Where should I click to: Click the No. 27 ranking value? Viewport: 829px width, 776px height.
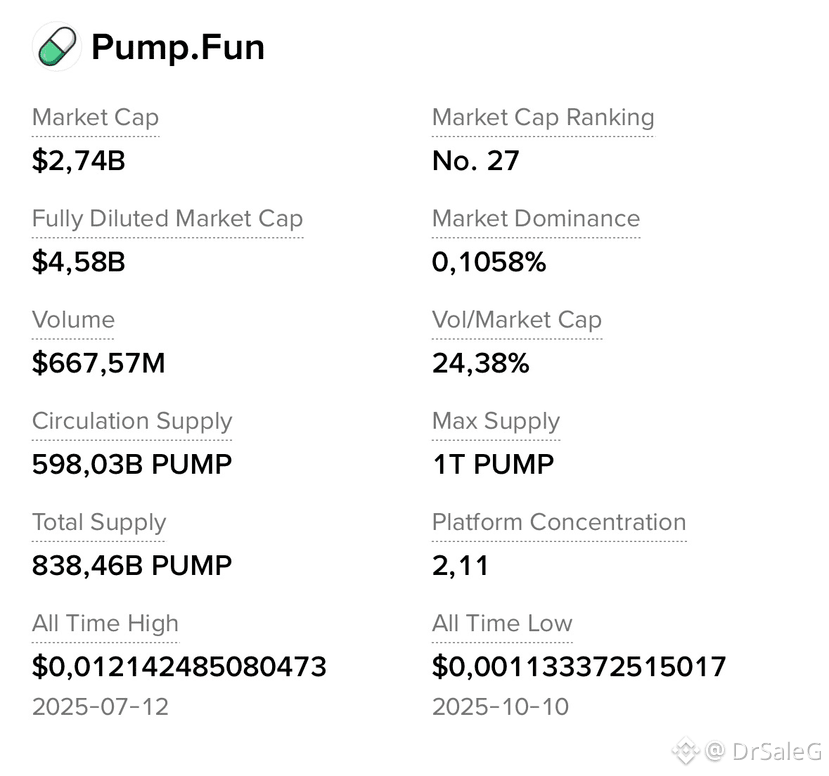click(475, 161)
